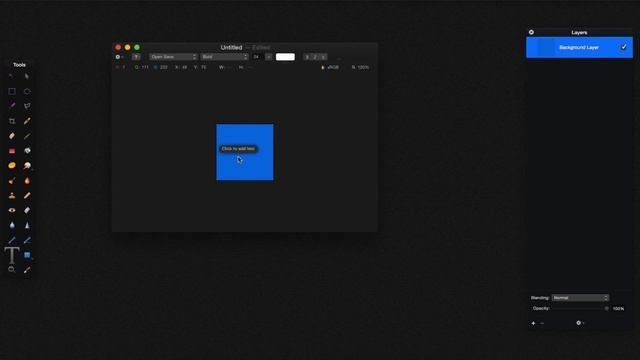Add a new layer with plus
Viewport: 640px width, 360px height.
click(533, 323)
